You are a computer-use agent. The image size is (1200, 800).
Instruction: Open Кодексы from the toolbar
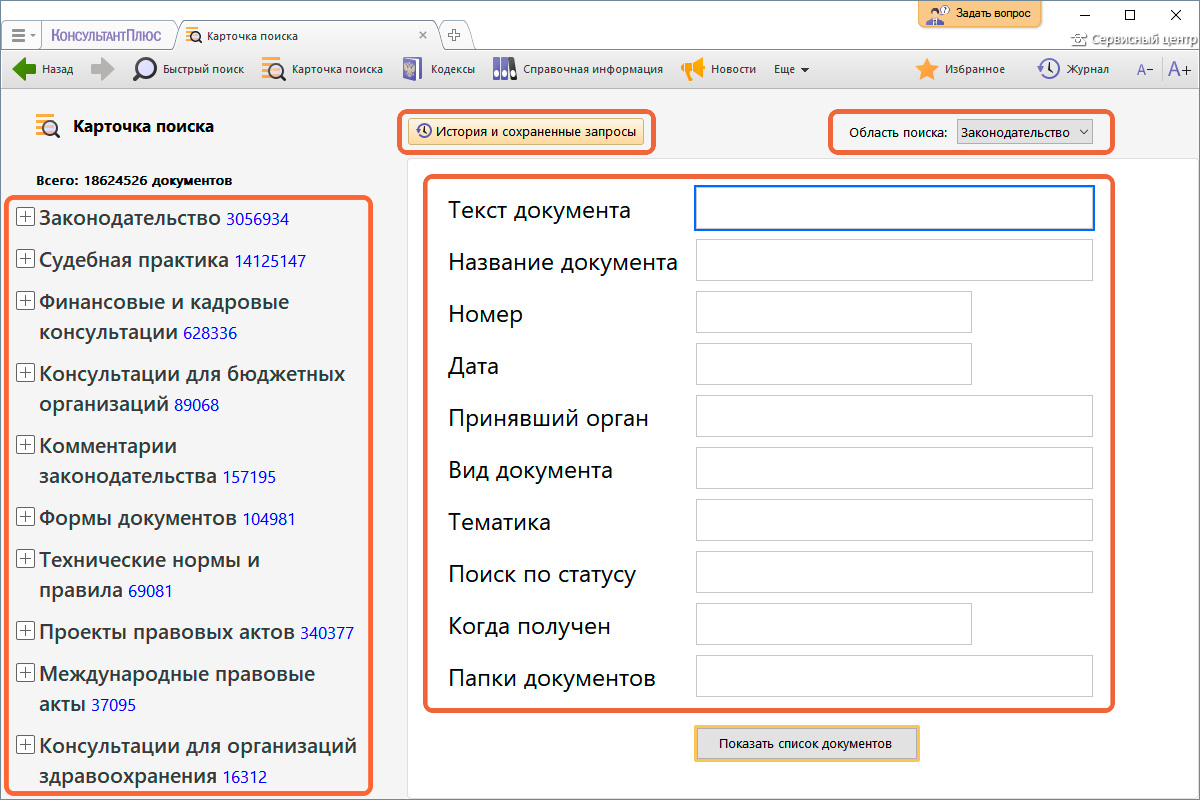pyautogui.click(x=438, y=69)
